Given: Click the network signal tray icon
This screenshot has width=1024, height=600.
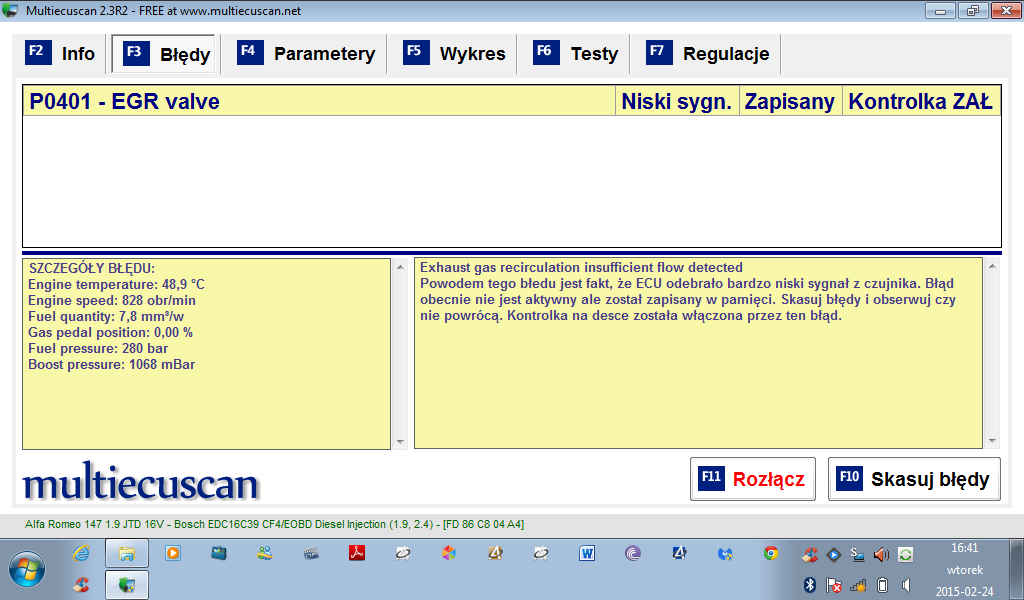Looking at the screenshot, I should click(x=857, y=585).
